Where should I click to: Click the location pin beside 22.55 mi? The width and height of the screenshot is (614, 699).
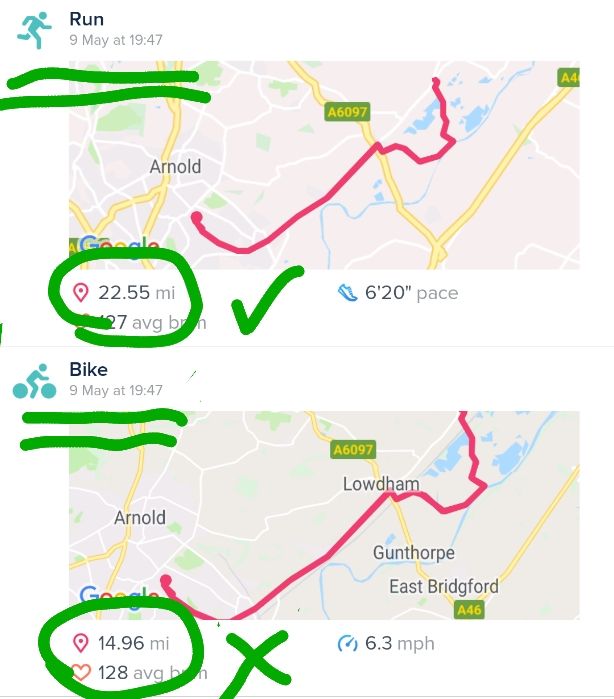tap(81, 293)
